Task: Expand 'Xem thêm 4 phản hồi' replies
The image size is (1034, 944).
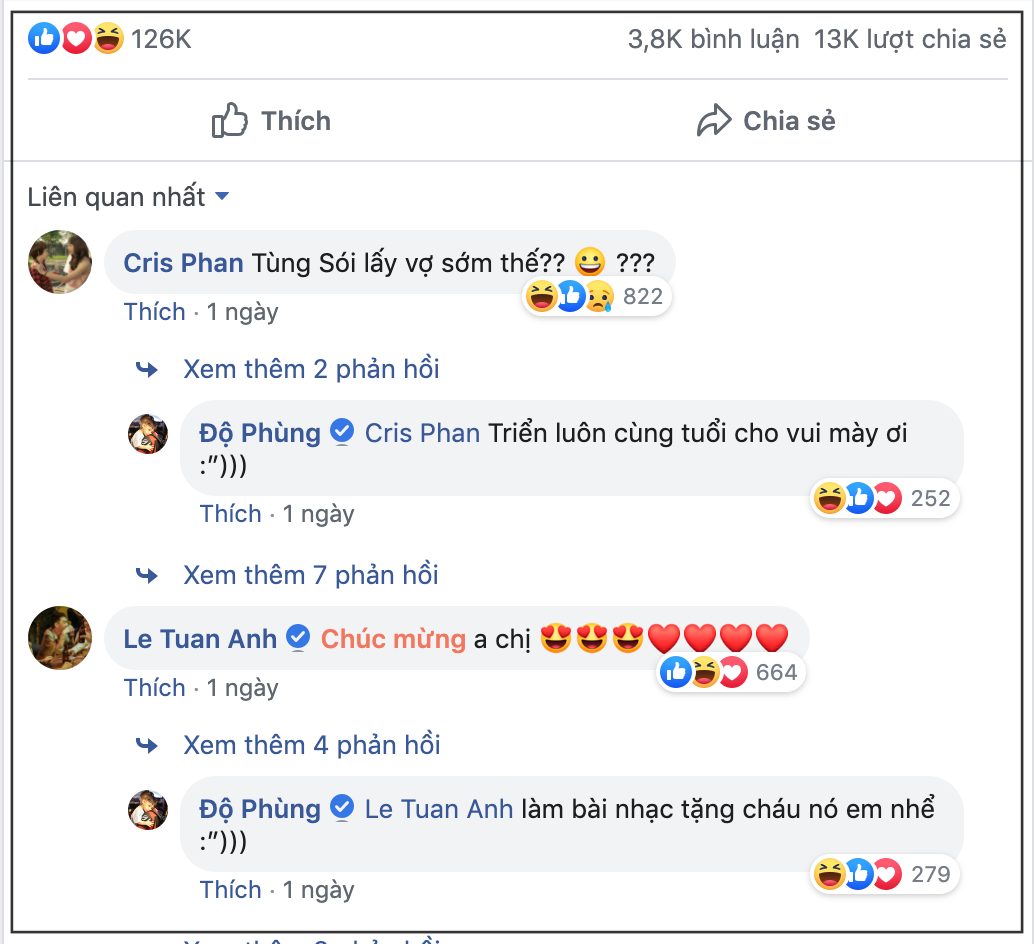Action: click(311, 745)
